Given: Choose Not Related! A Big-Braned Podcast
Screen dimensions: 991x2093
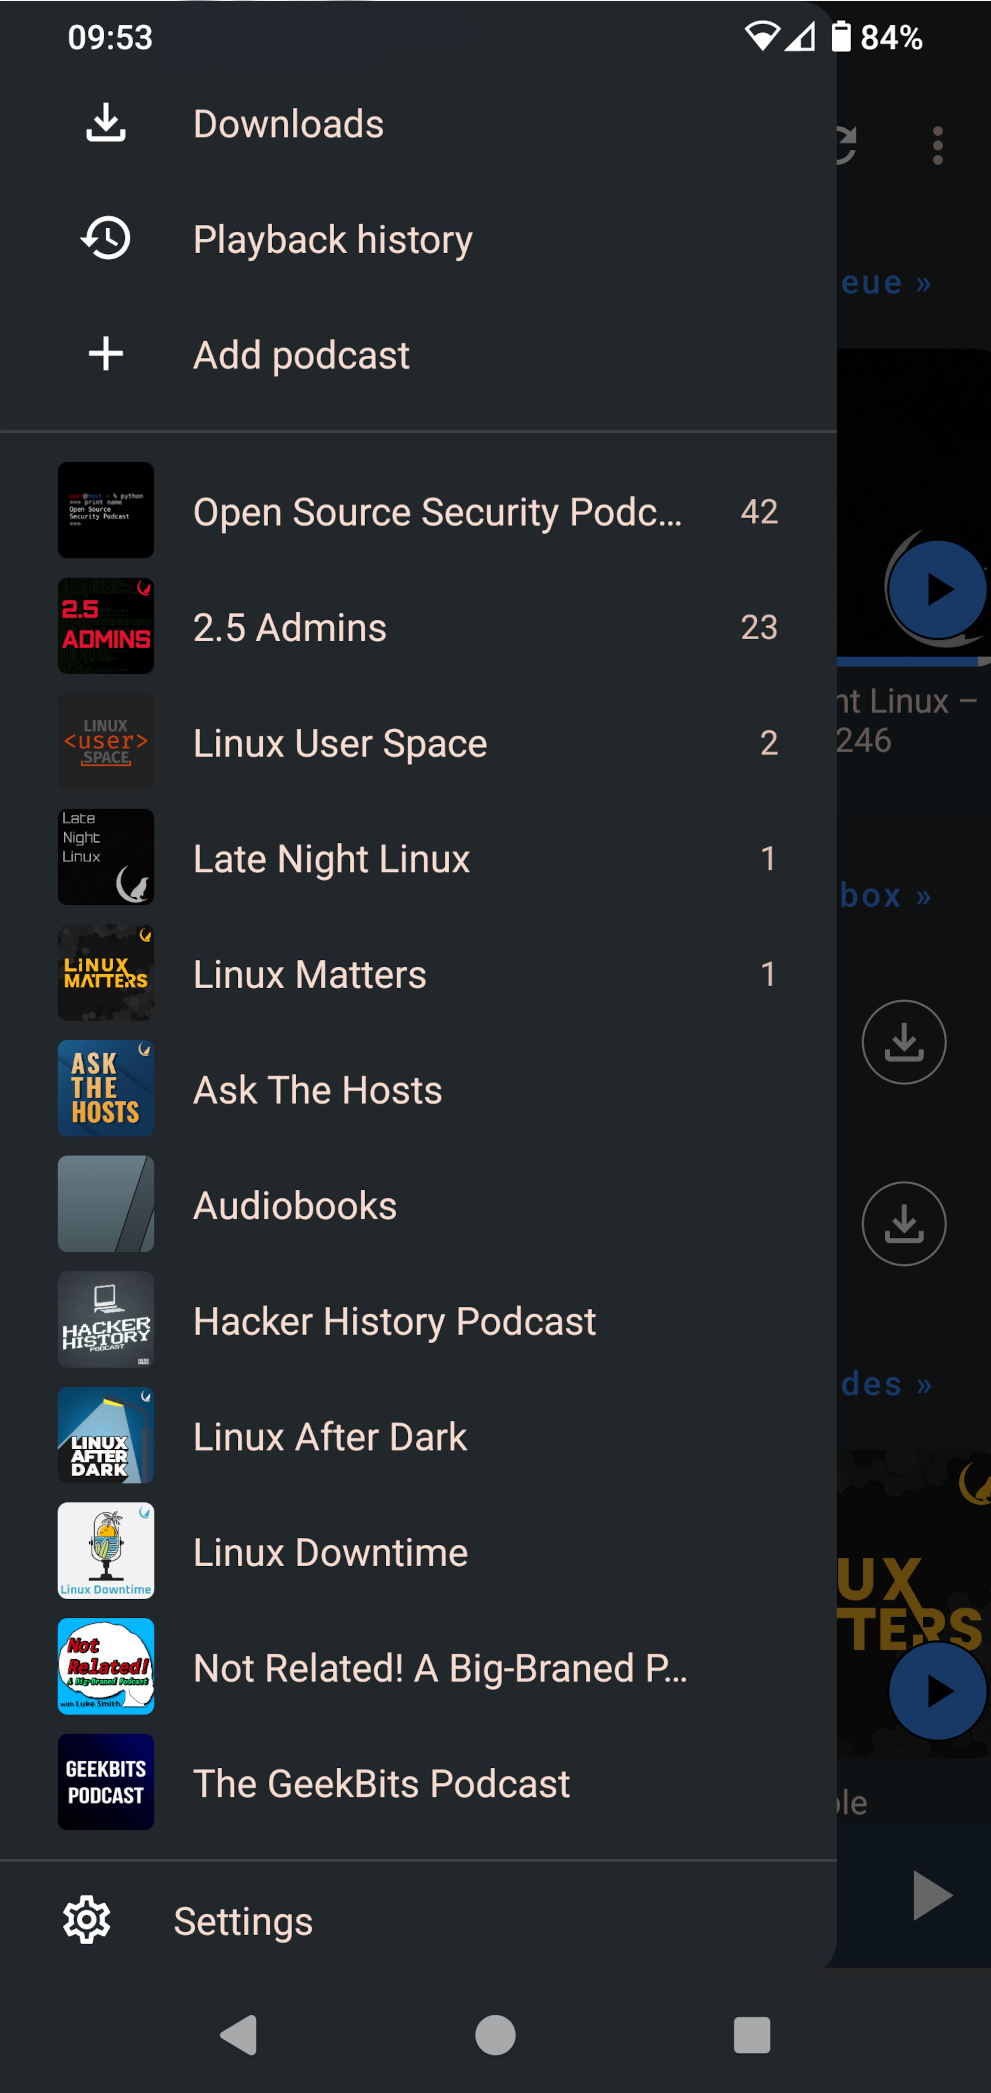Looking at the screenshot, I should point(440,1668).
